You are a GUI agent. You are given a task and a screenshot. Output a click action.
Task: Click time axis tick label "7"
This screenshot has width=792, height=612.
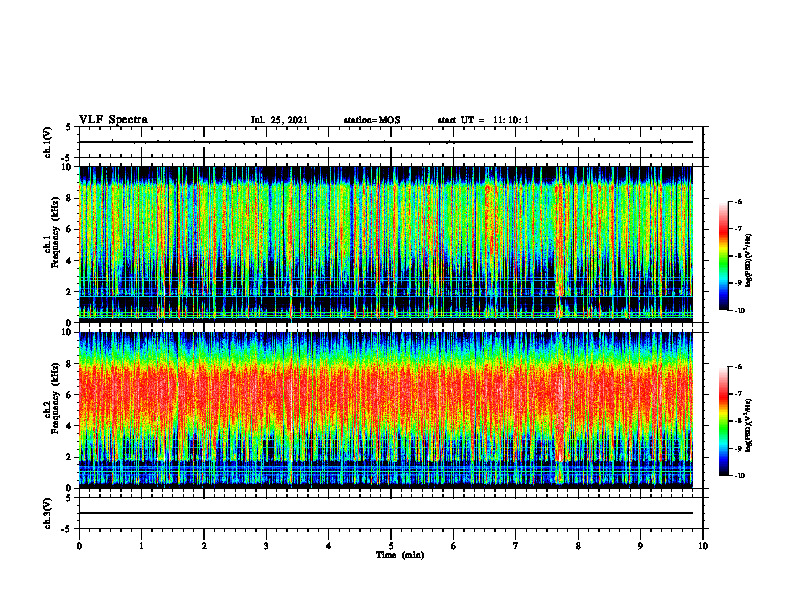(x=516, y=546)
